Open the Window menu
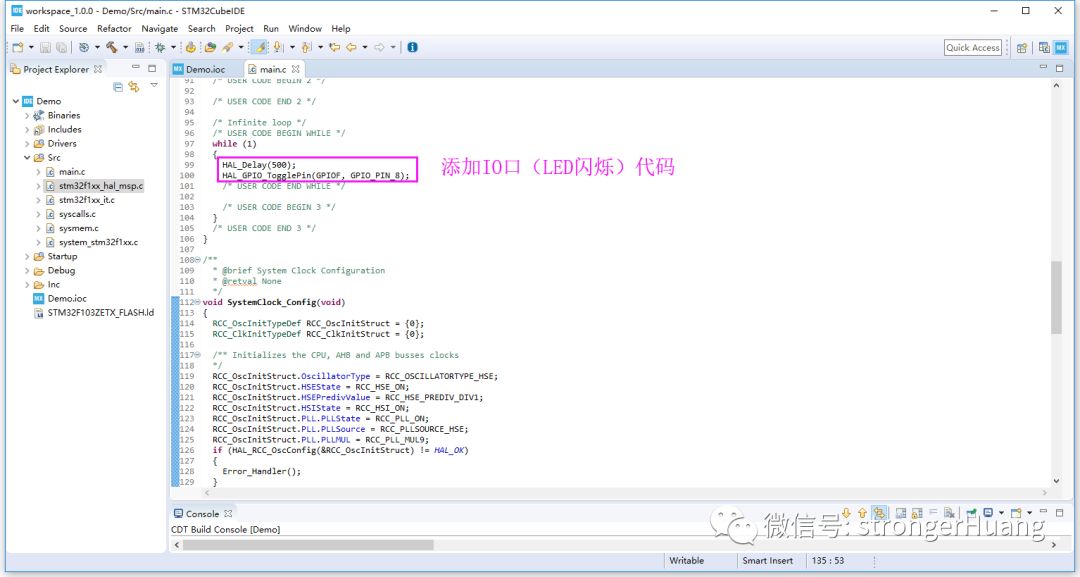 coord(304,28)
